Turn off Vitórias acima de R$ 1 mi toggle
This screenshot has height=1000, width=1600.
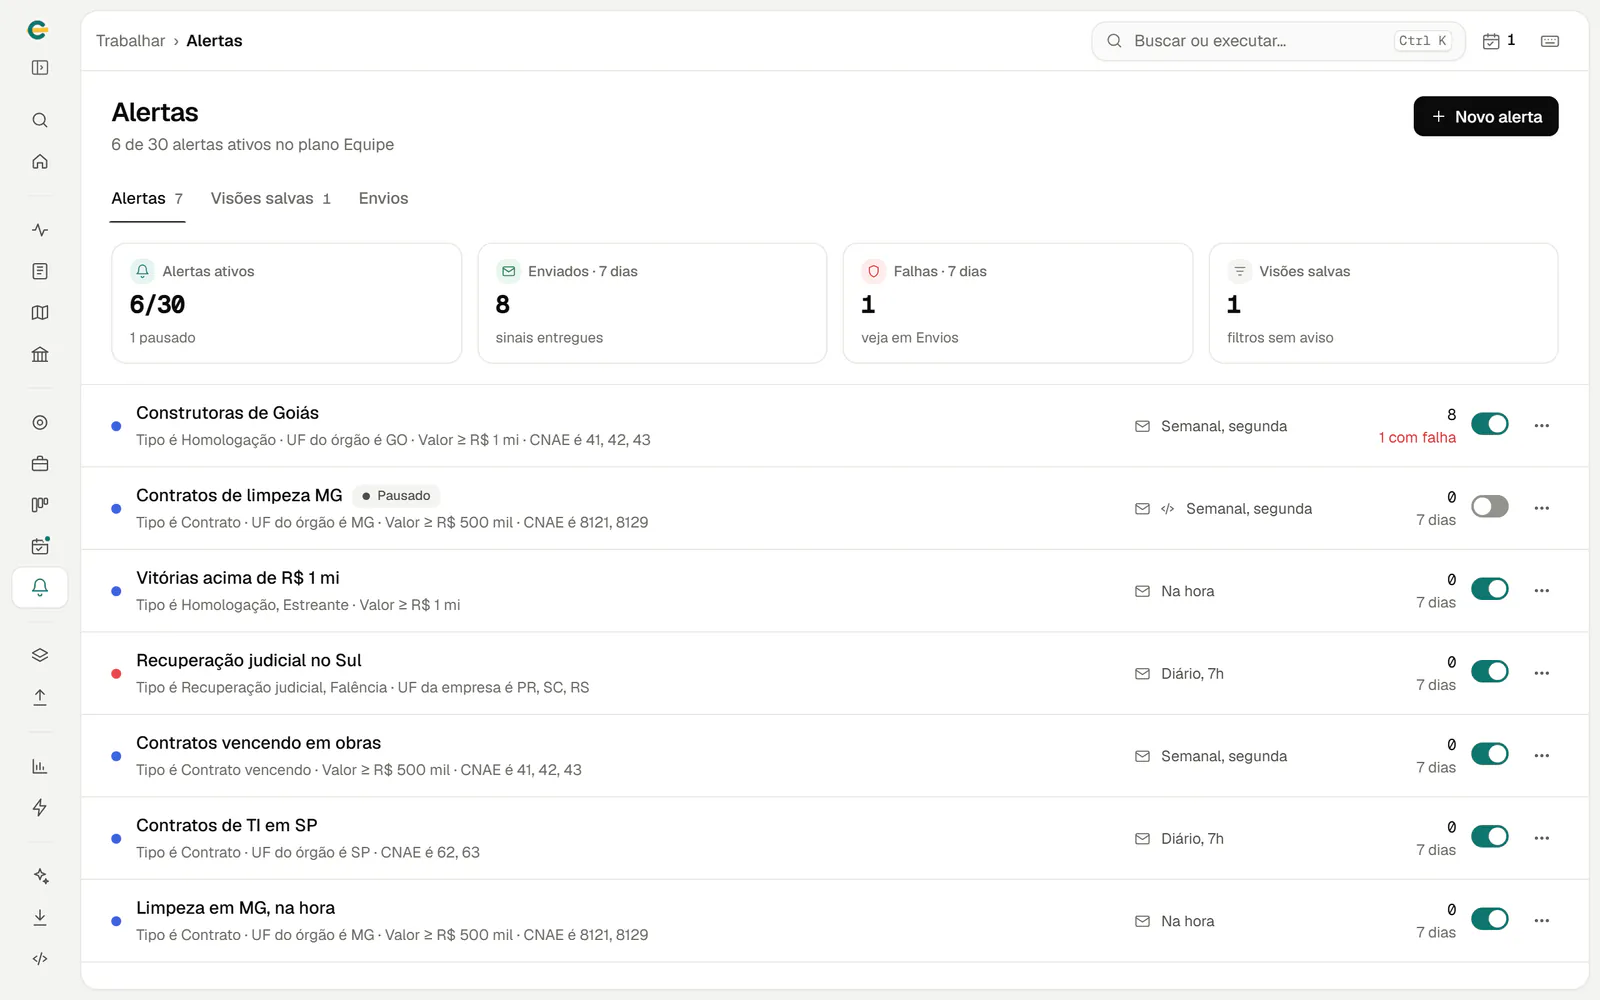(1490, 589)
